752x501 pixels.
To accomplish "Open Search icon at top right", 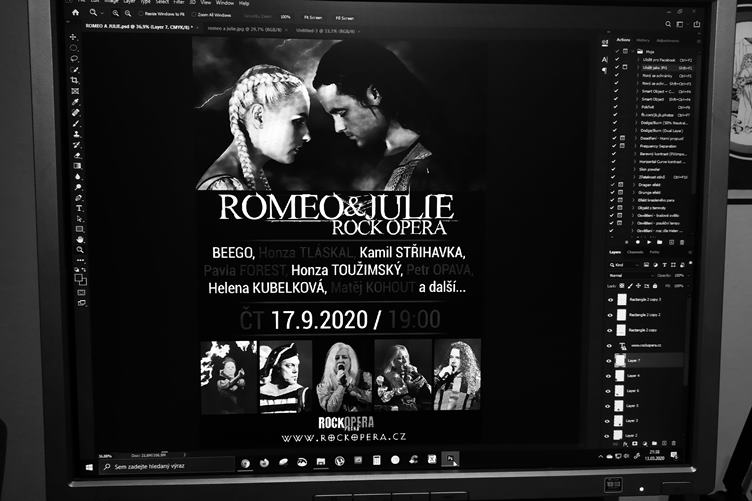I will click(668, 24).
